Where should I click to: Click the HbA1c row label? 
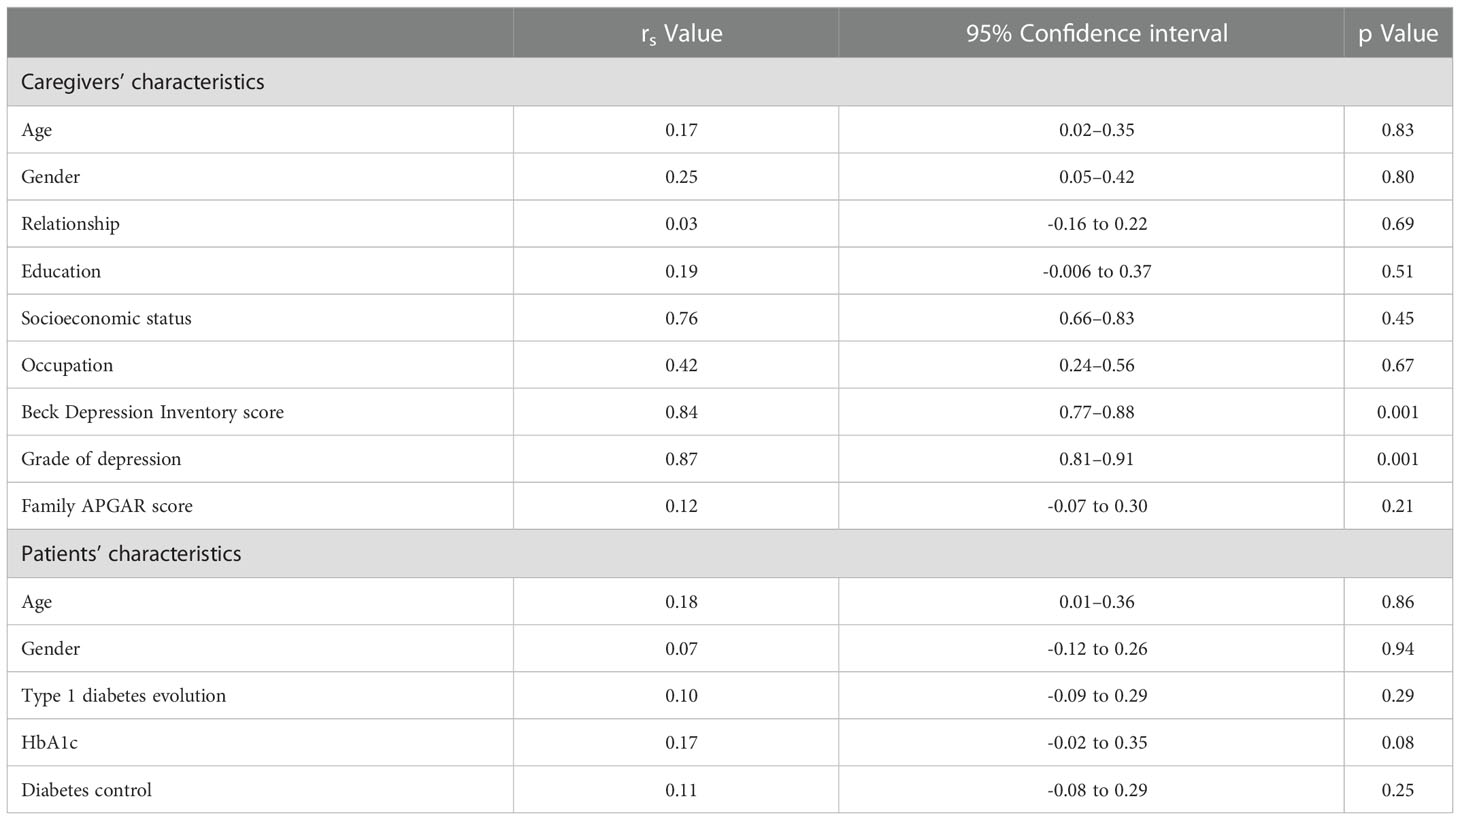coord(48,743)
